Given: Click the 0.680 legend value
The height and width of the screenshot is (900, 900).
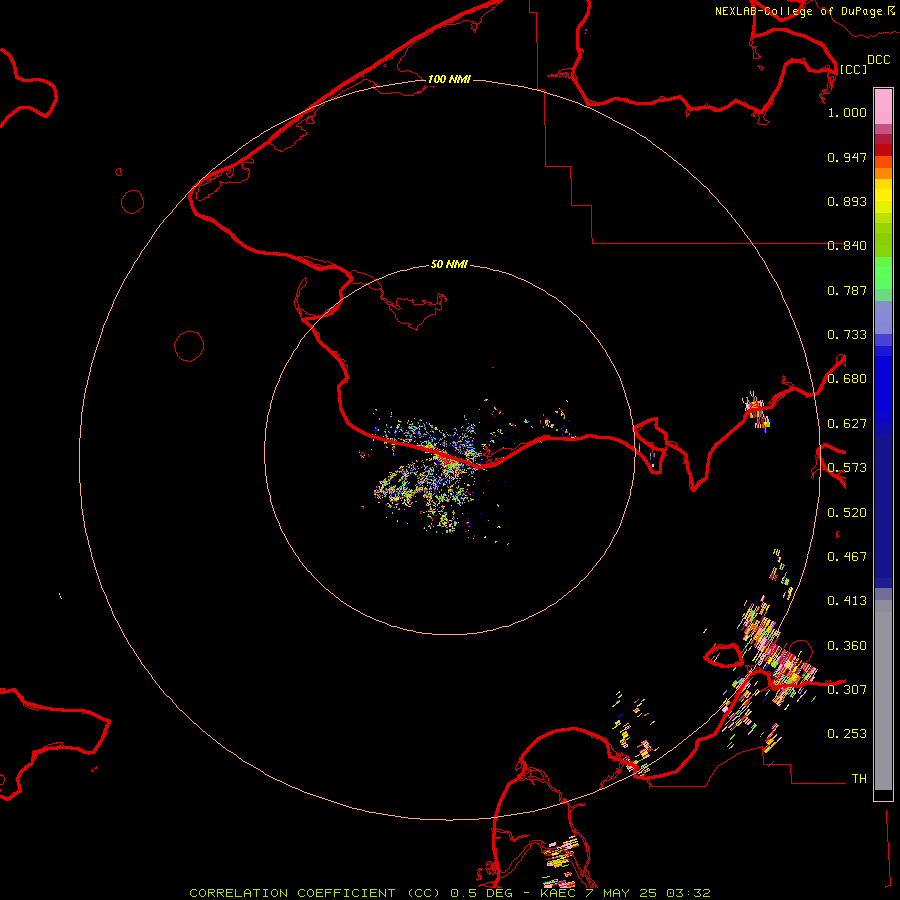Looking at the screenshot, I should coord(847,379).
